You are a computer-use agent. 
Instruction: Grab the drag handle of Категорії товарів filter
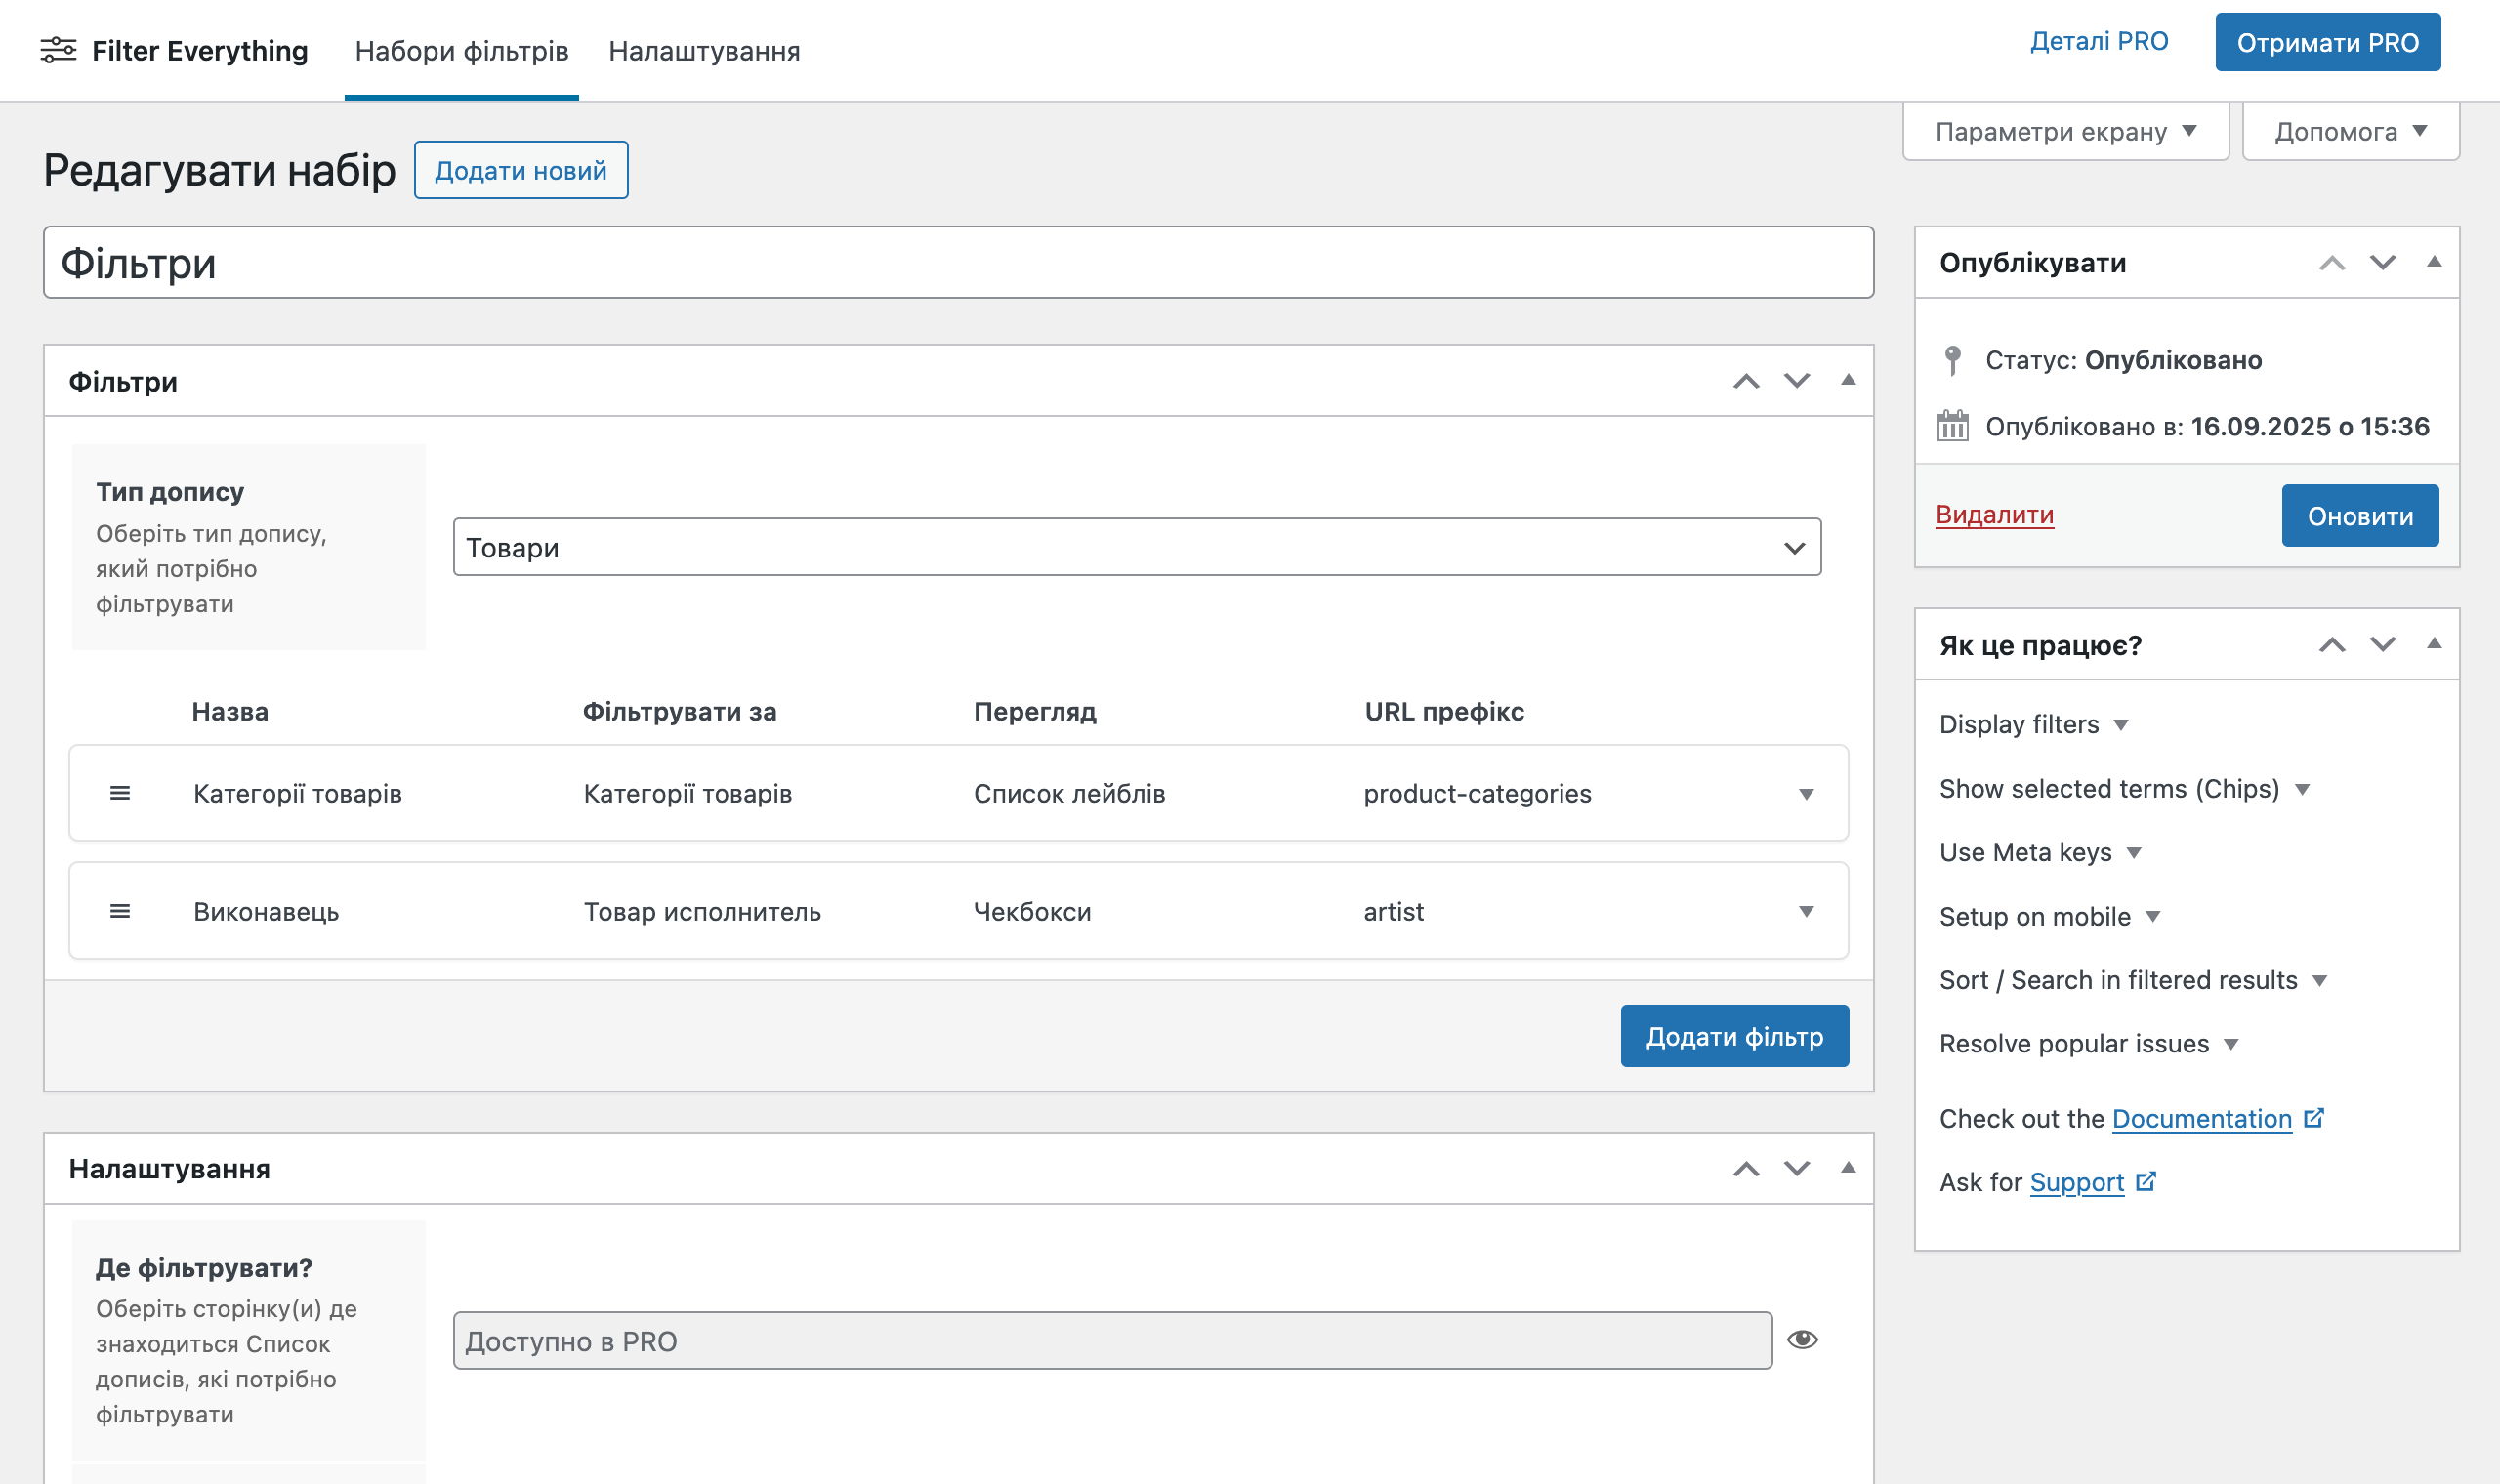tap(120, 793)
